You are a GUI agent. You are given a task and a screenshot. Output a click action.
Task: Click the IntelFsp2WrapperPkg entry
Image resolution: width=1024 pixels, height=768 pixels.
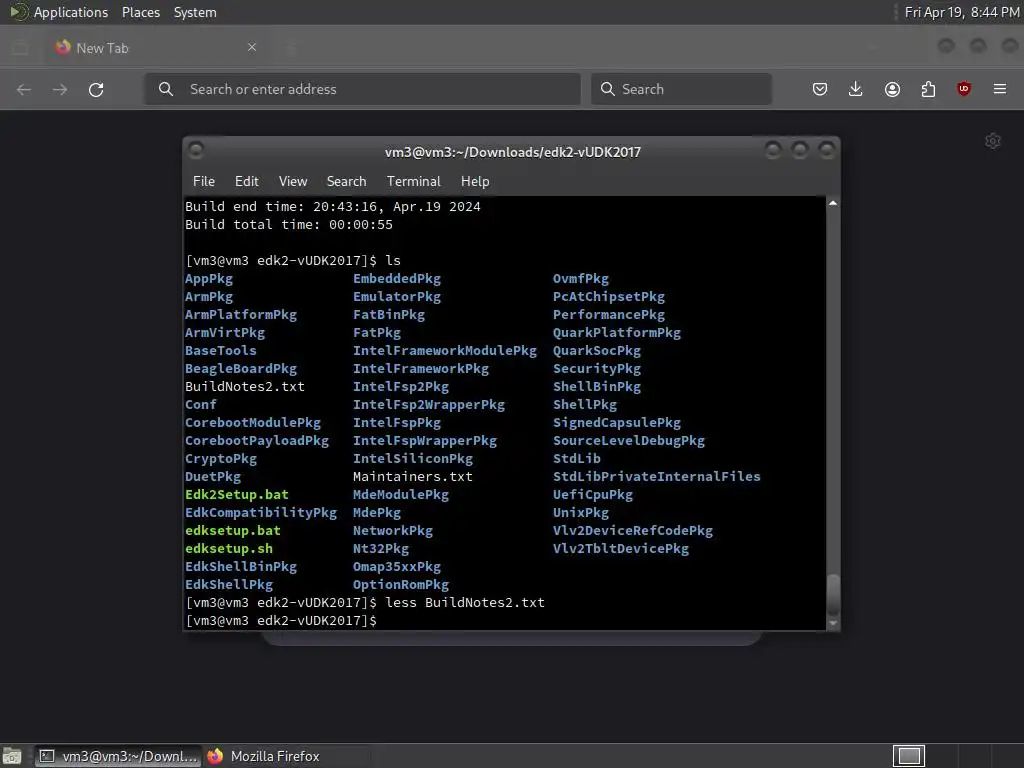tap(428, 405)
